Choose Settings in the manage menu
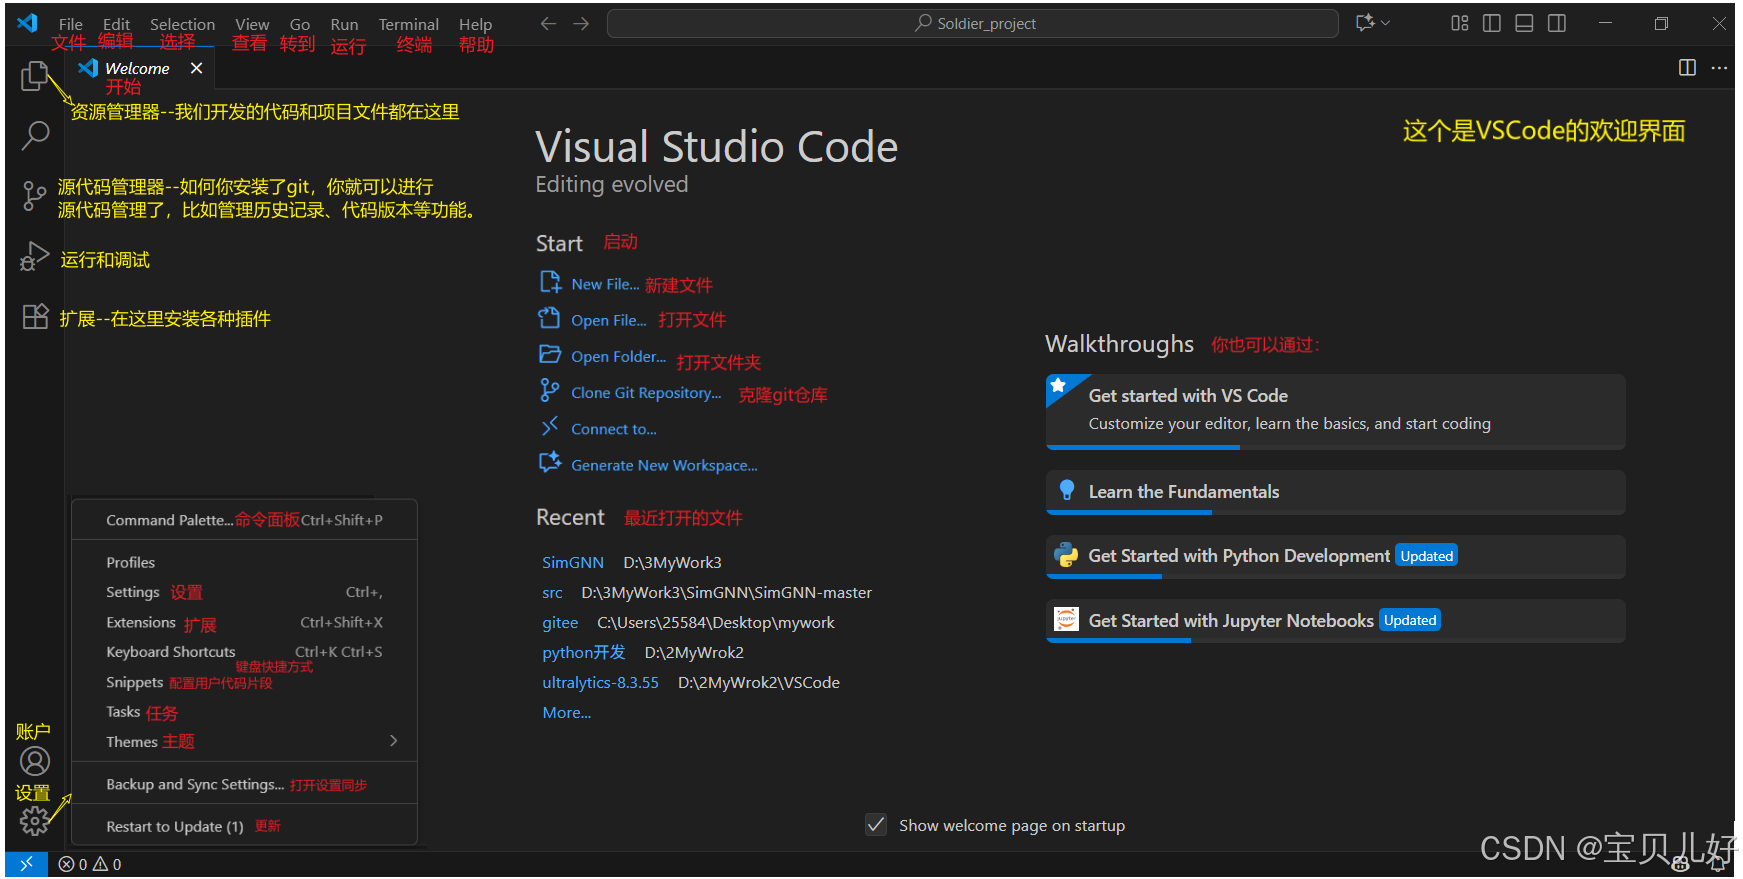 pyautogui.click(x=244, y=592)
